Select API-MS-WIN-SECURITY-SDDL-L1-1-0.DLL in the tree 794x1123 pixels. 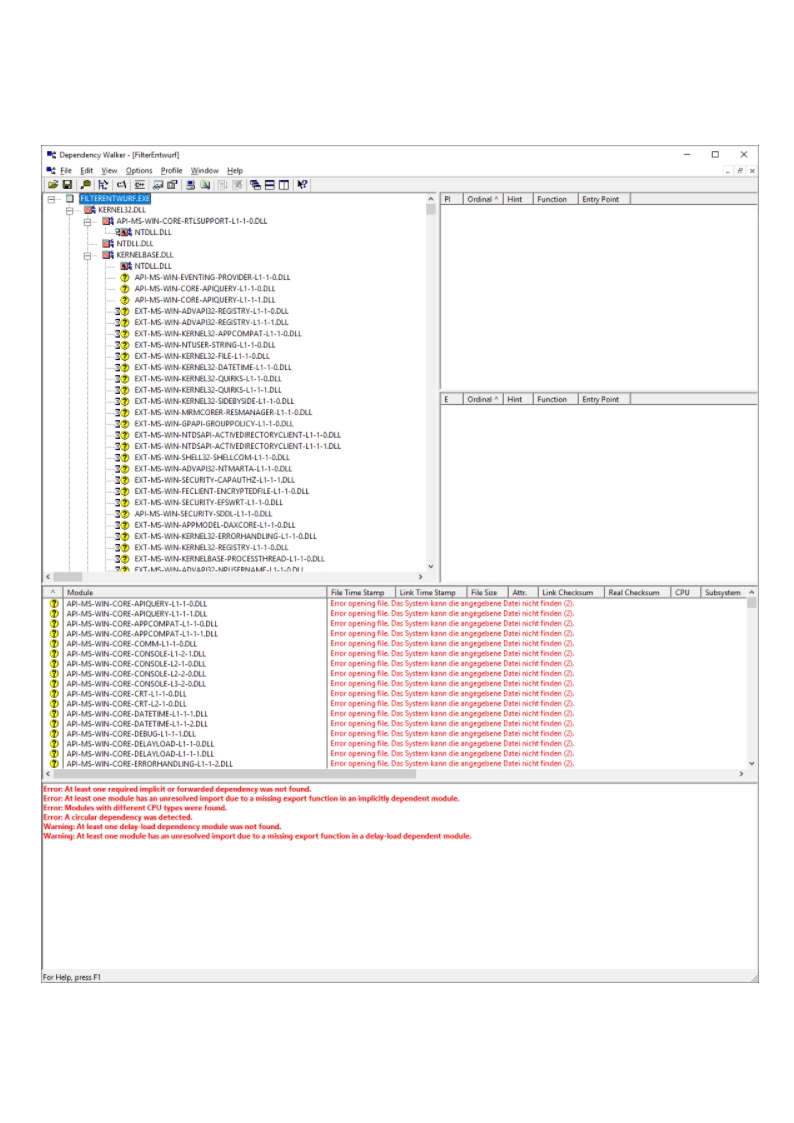[203, 514]
